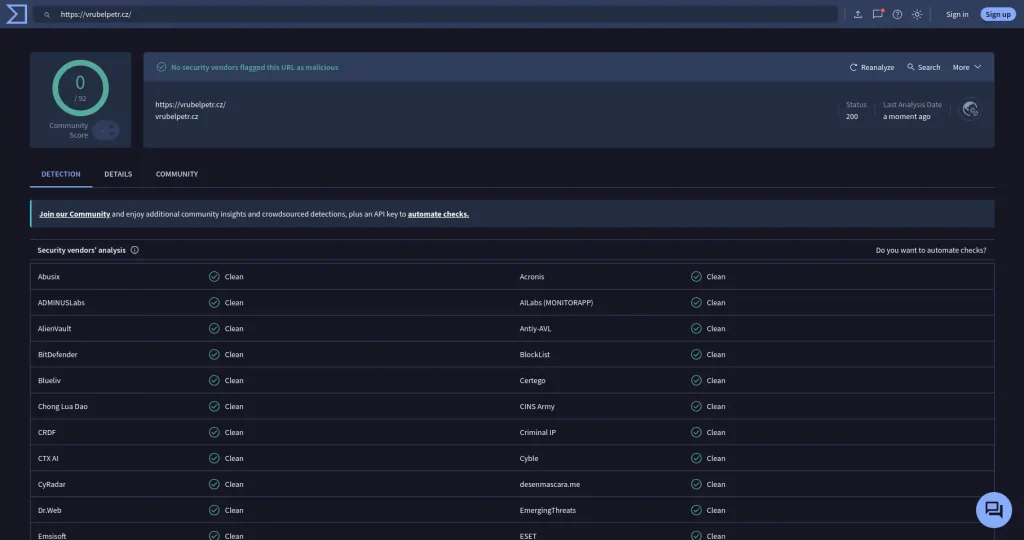The width and height of the screenshot is (1024, 540).
Task: Click the CRDF clean checkmark icon
Action: (x=214, y=432)
